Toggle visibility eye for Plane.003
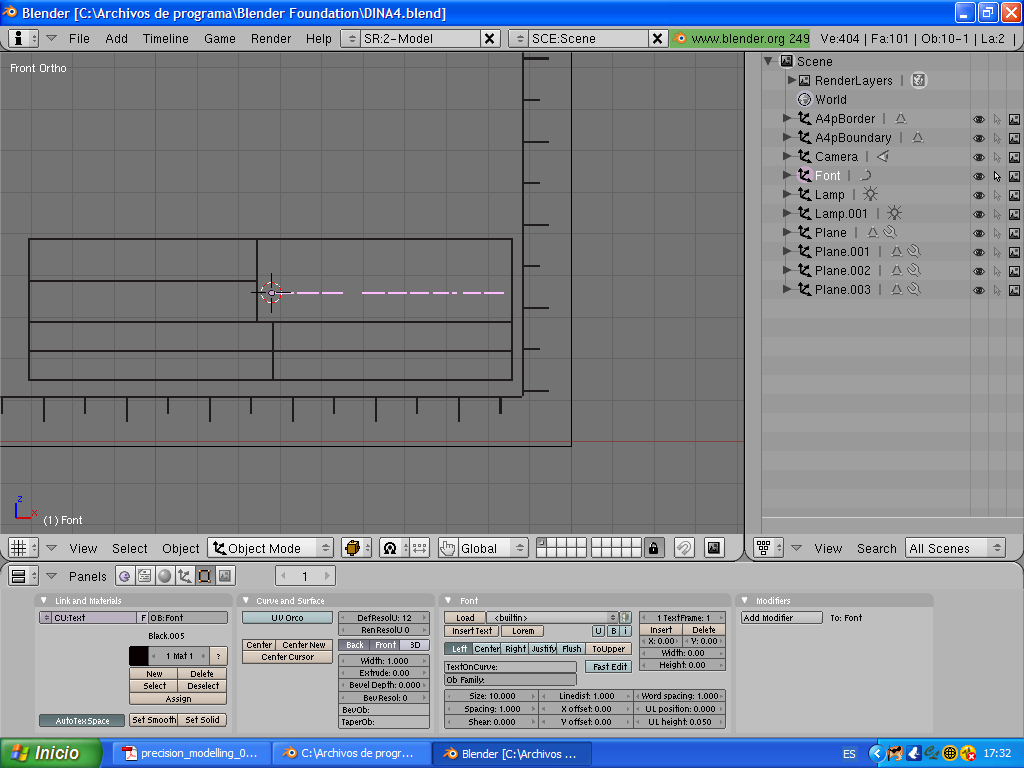 [x=979, y=291]
